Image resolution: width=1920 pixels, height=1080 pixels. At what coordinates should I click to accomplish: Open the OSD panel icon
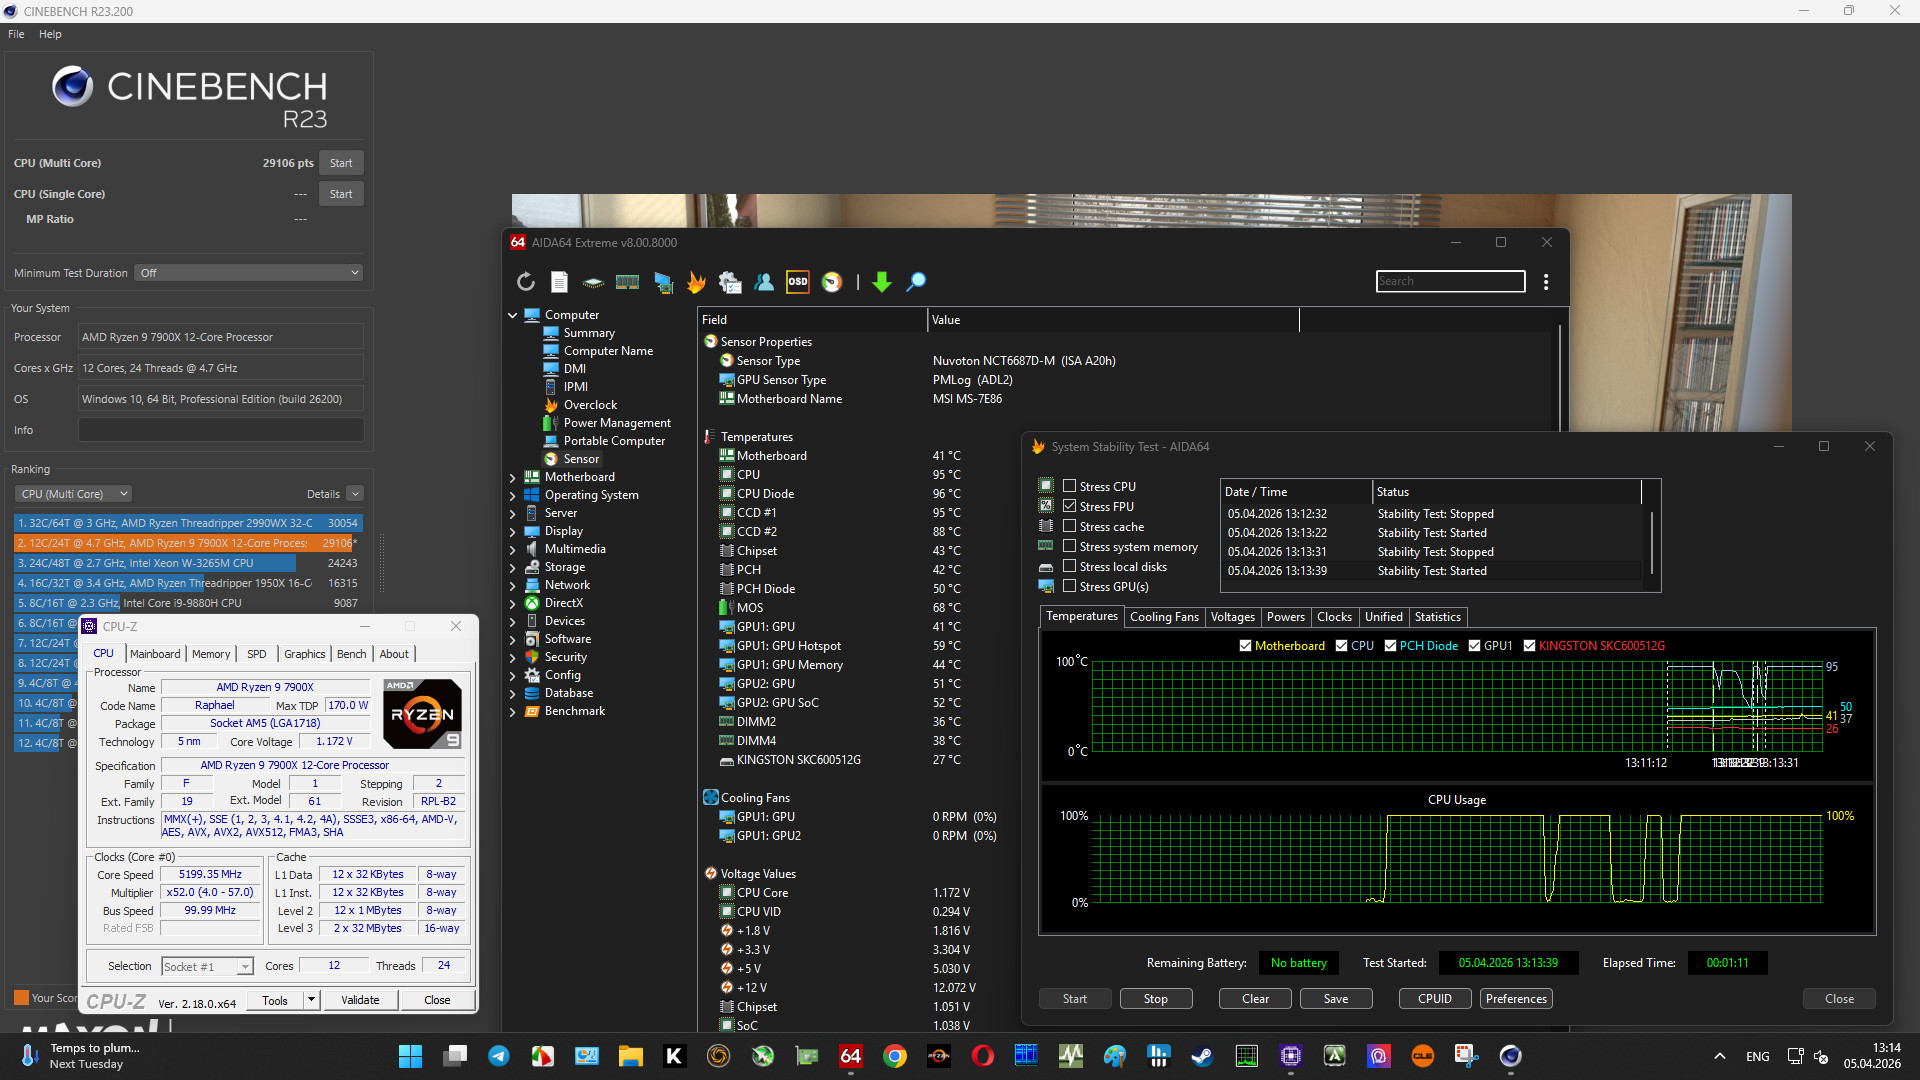[797, 282]
